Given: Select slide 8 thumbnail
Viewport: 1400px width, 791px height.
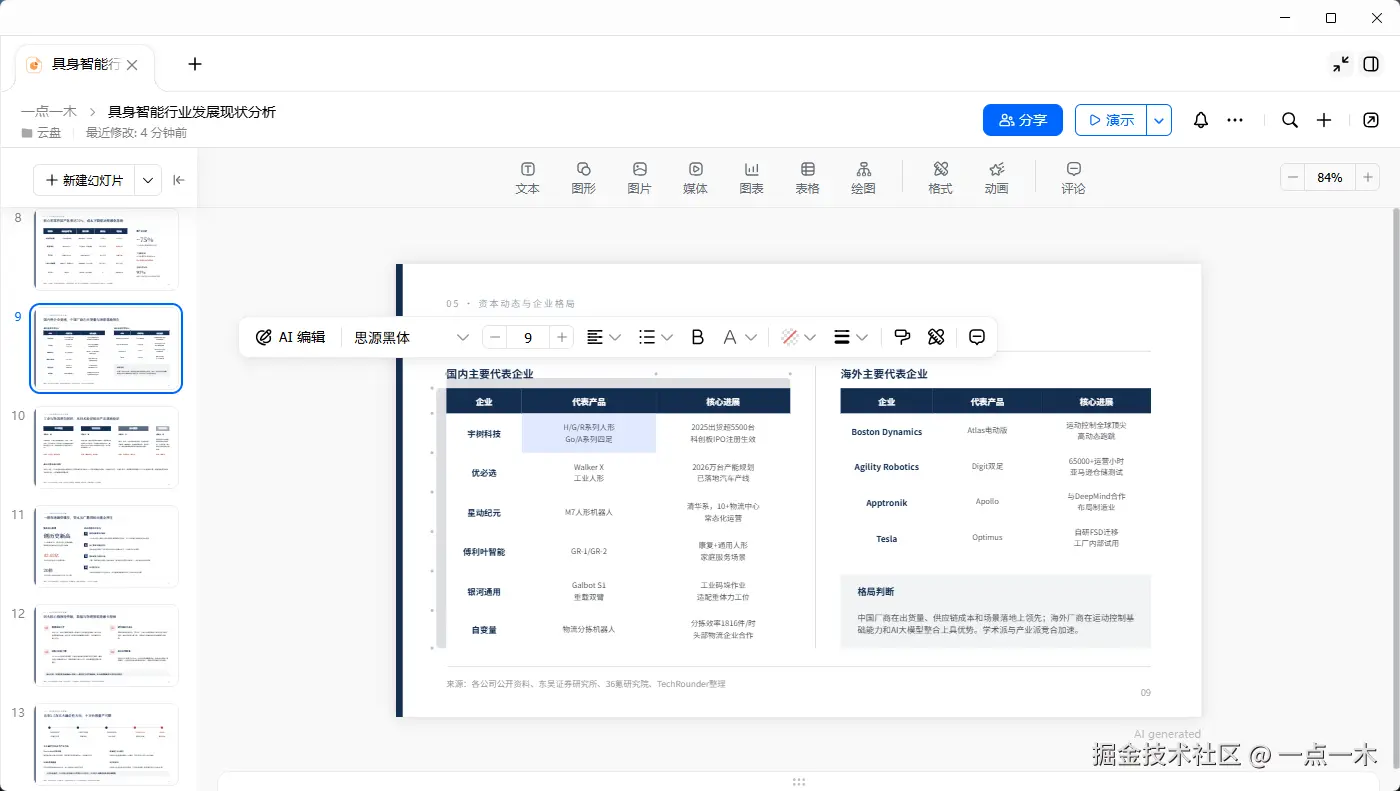Looking at the screenshot, I should (x=106, y=249).
